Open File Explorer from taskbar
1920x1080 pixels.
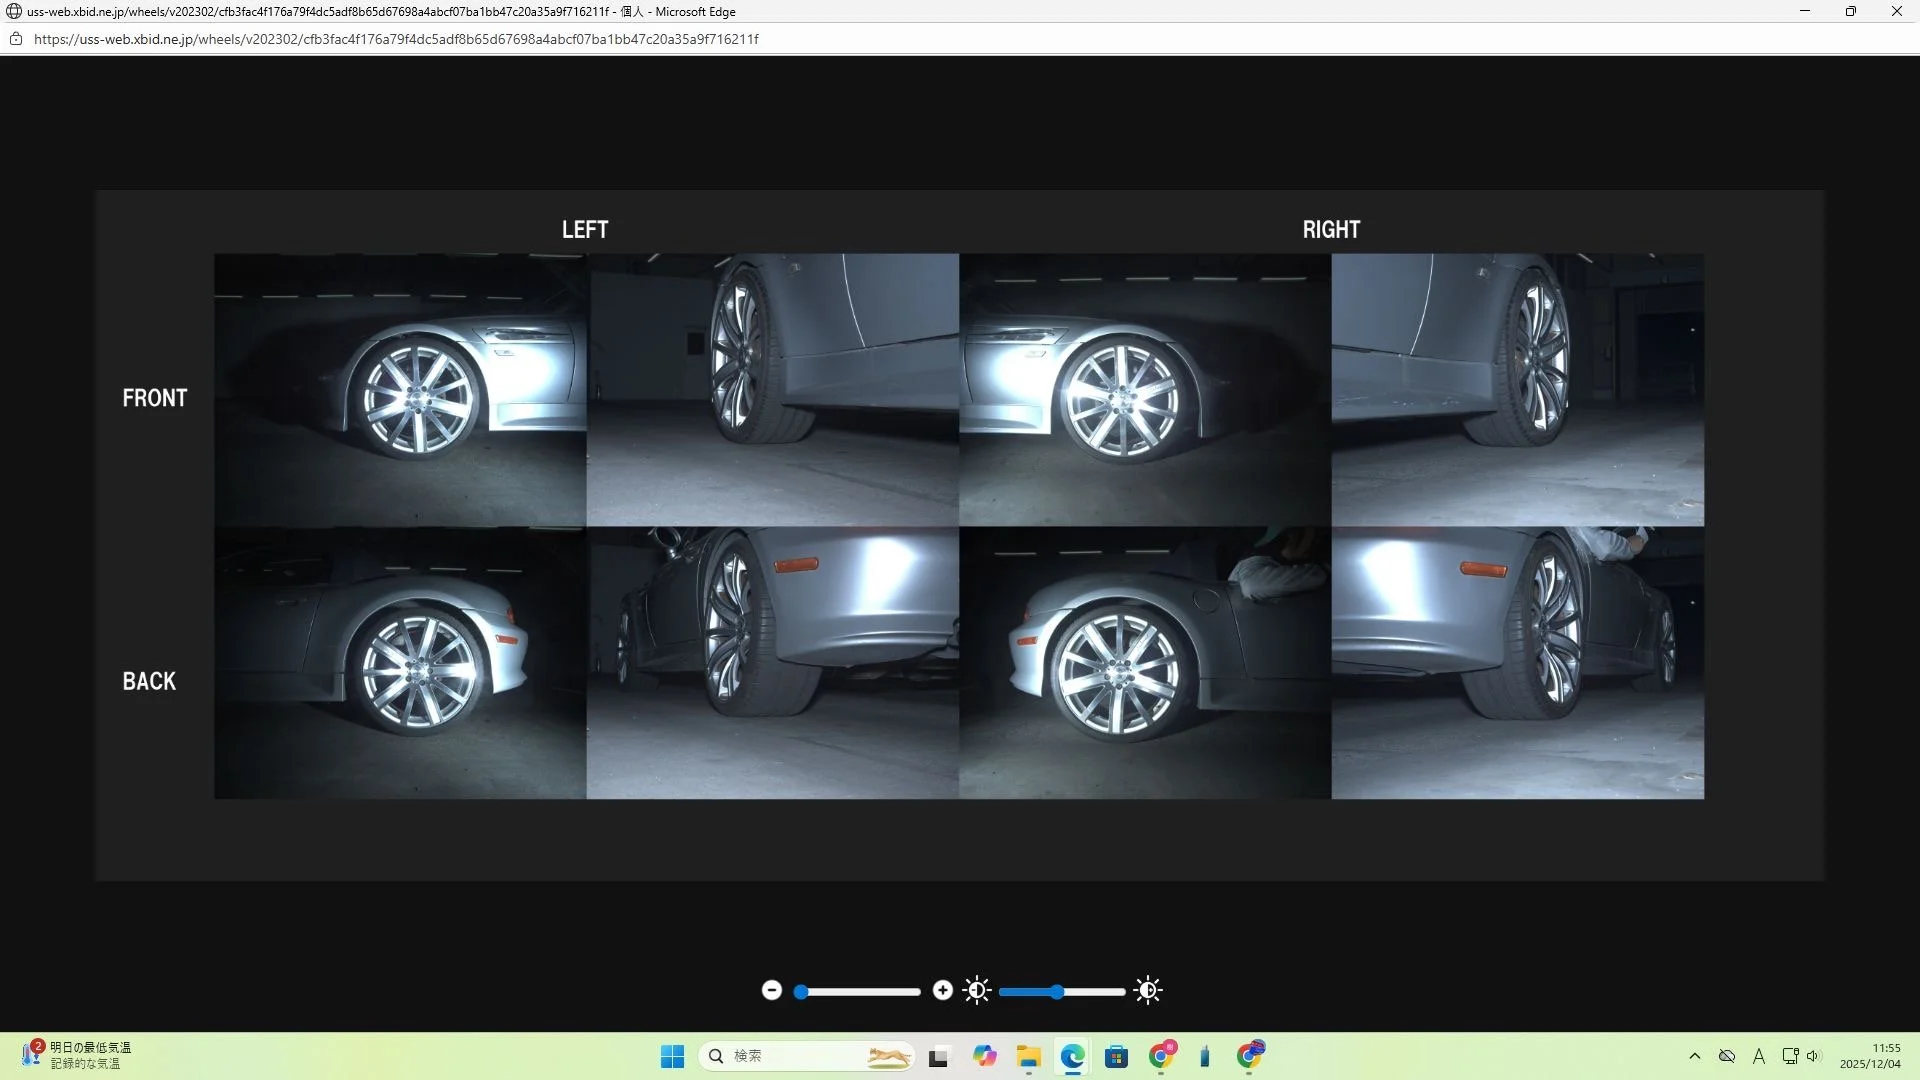(1028, 1056)
